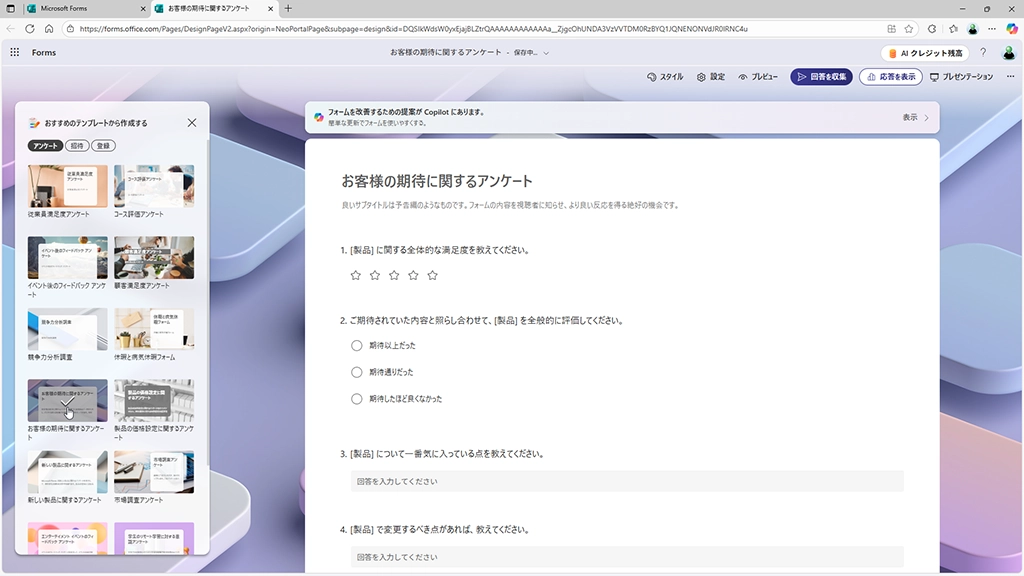Click the third star in rating question
Screen dimensions: 1024x576
click(394, 275)
